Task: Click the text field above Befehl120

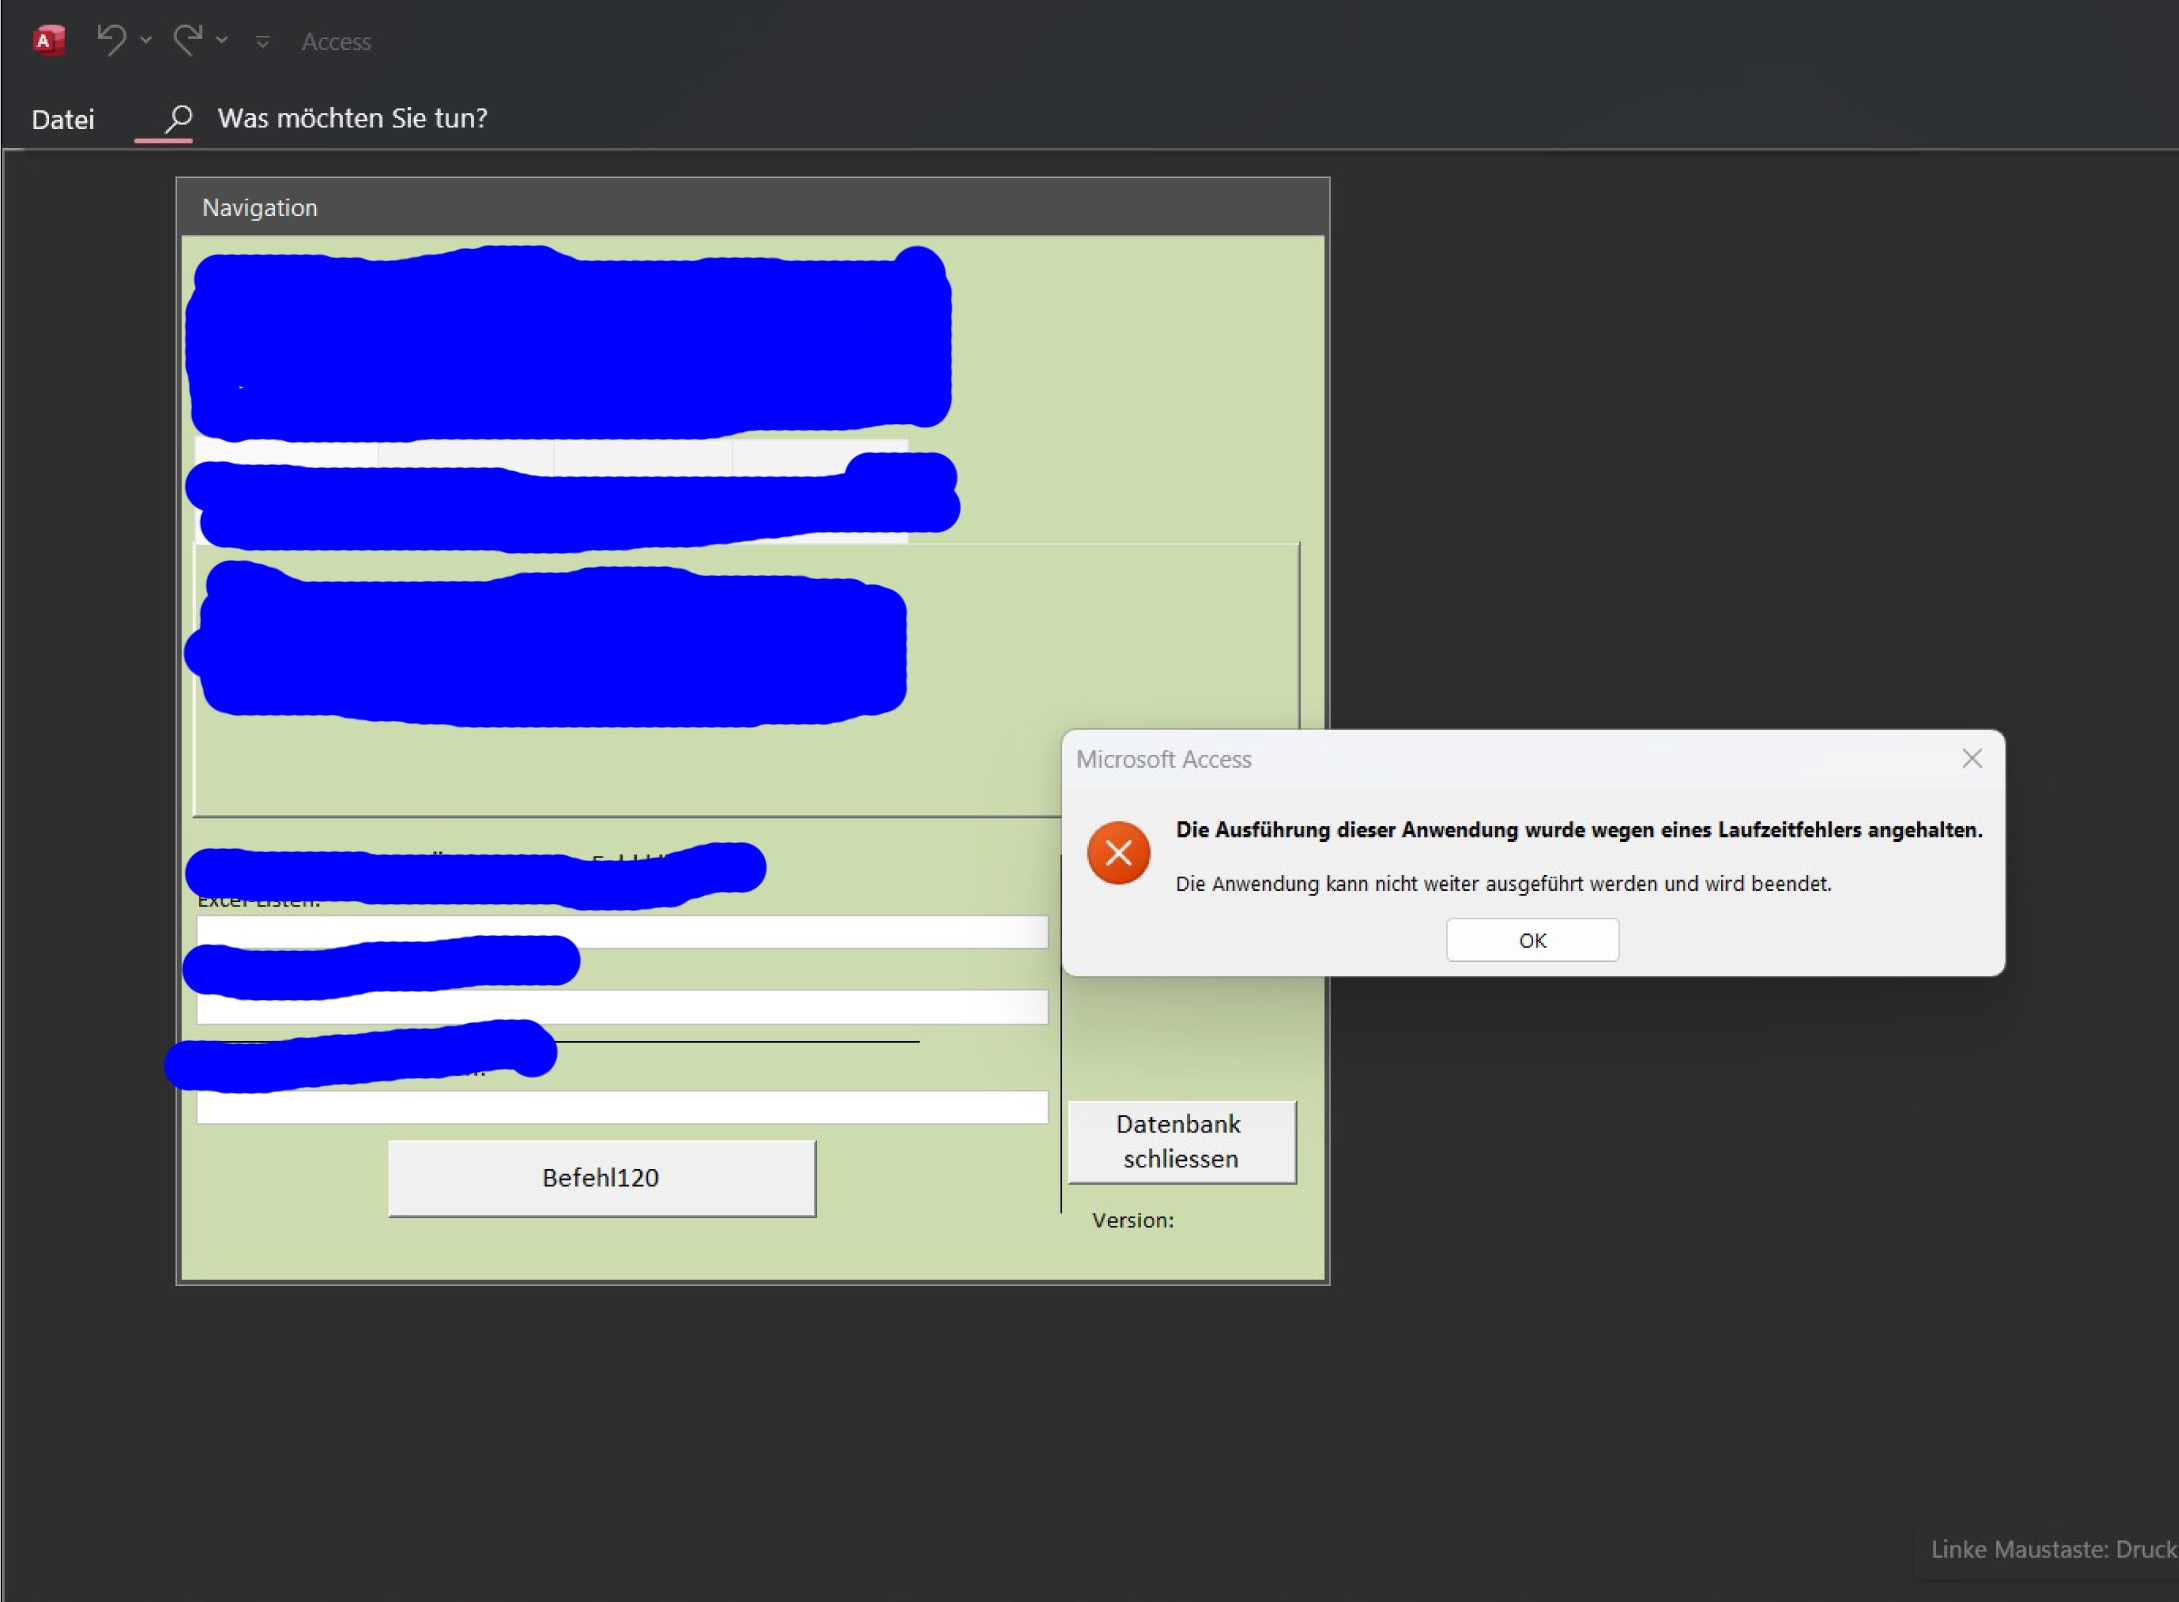Action: pyautogui.click(x=621, y=1107)
